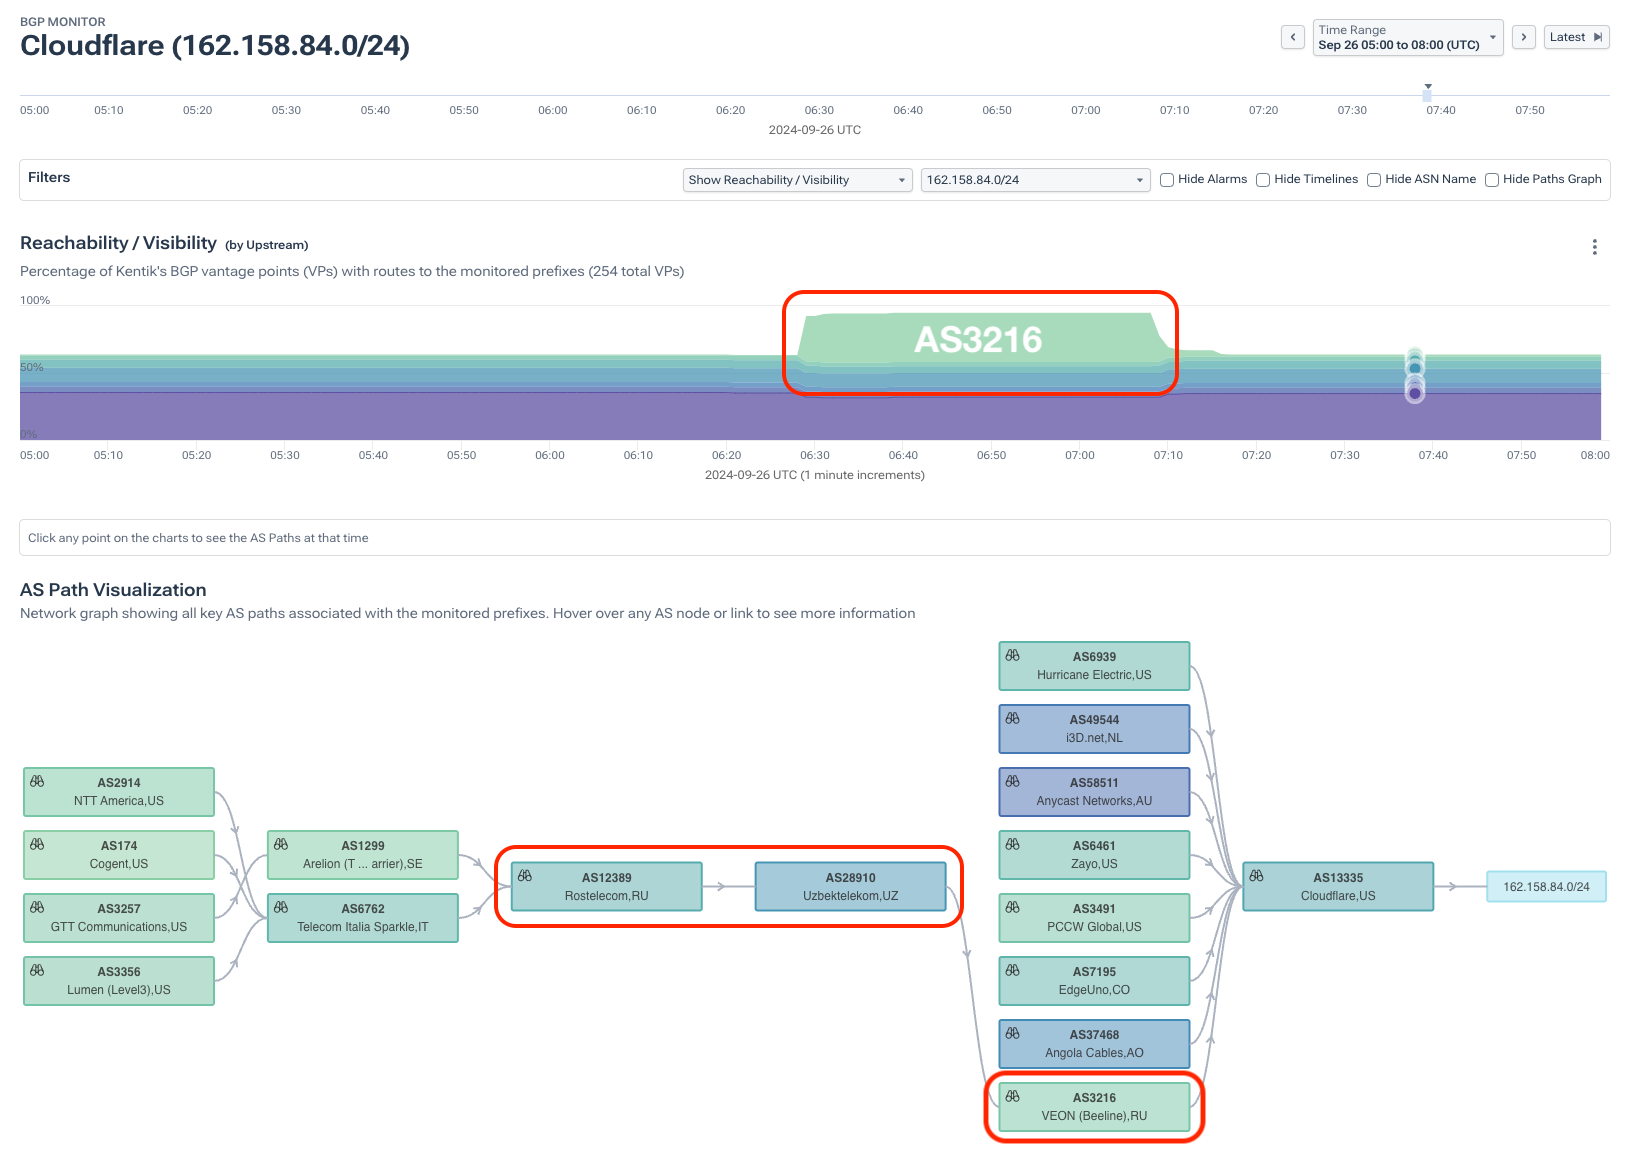Click the binoculars icon on AS12389 Rostelecom node
The height and width of the screenshot is (1159, 1630).
[x=525, y=876]
